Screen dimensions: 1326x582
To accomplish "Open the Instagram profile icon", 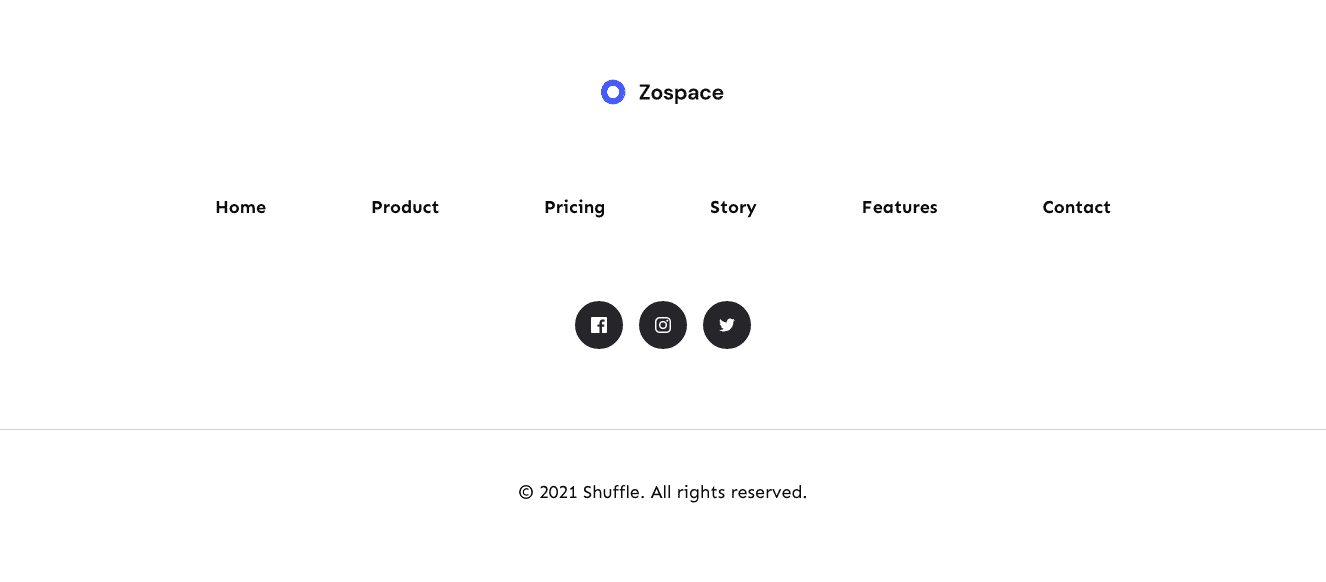I will 663,325.
